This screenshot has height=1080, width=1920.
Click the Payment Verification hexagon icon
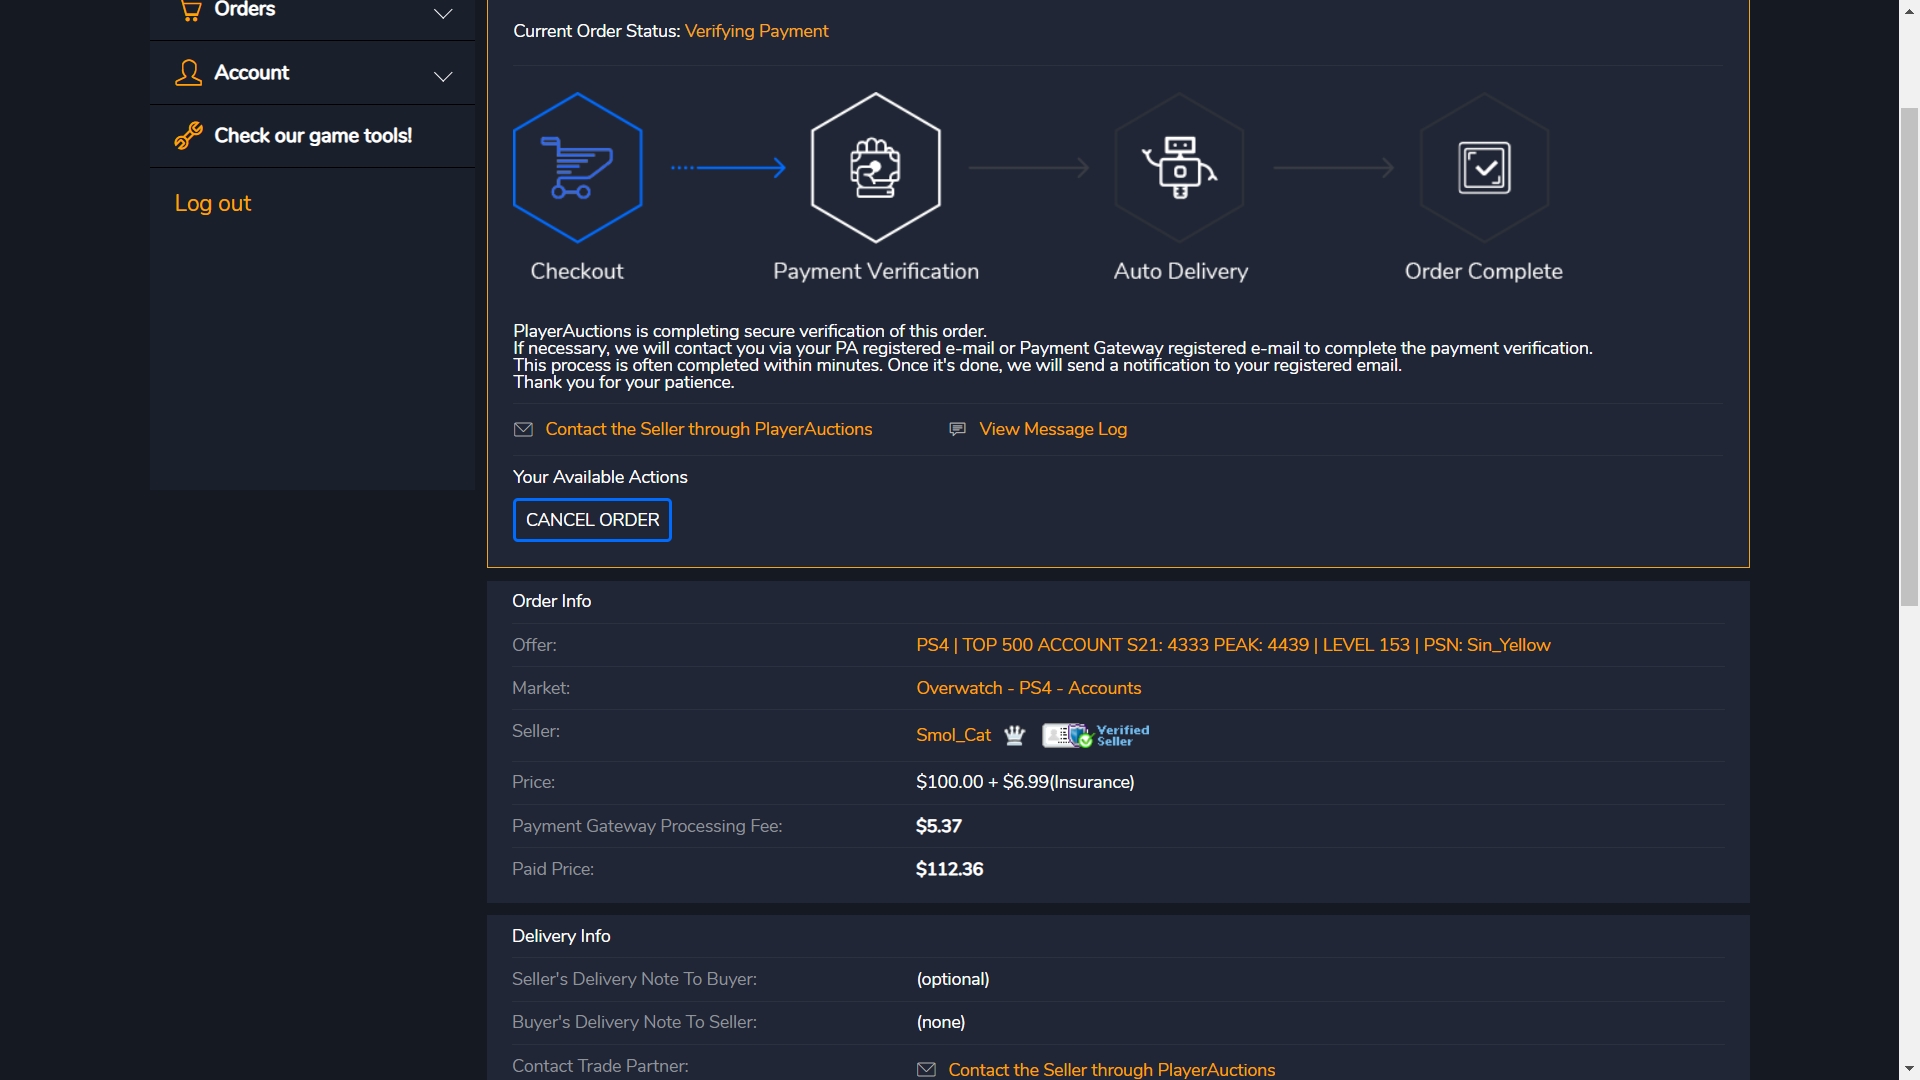875,168
